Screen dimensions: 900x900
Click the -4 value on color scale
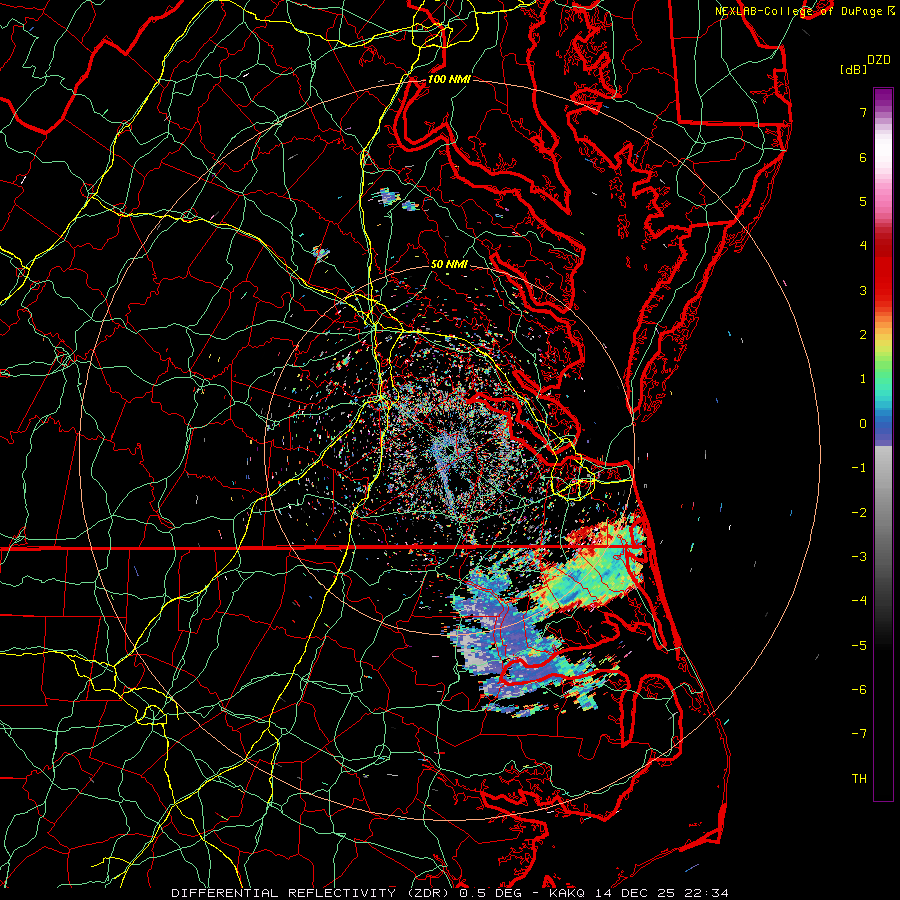(859, 600)
